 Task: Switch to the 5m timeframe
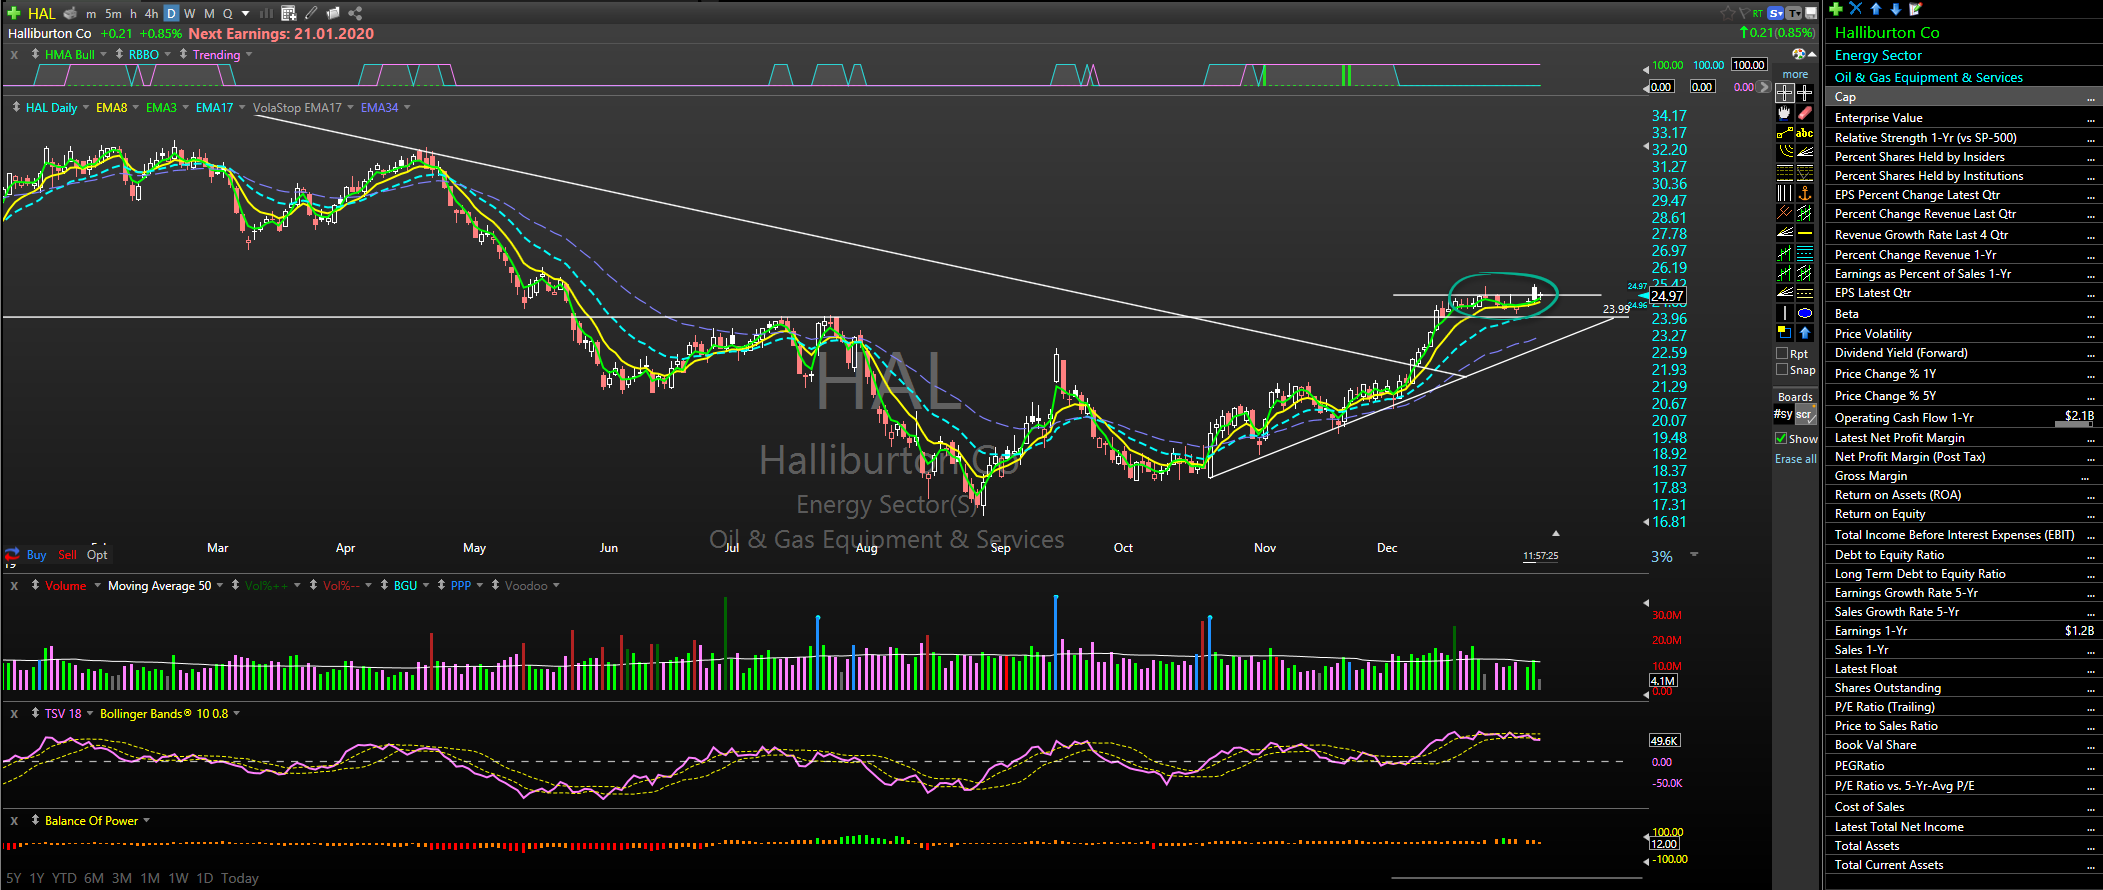[113, 14]
